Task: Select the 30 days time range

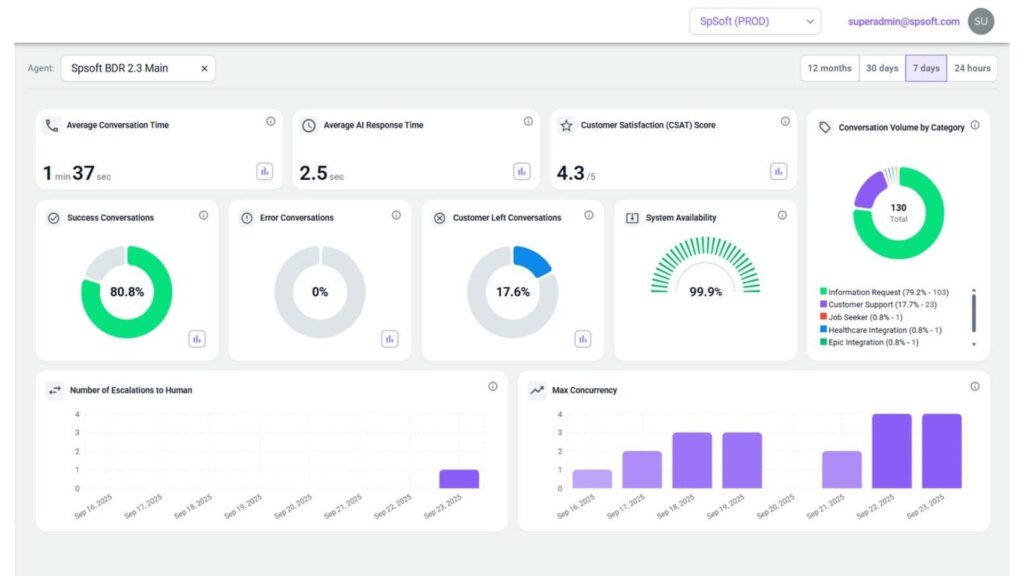Action: coord(881,68)
